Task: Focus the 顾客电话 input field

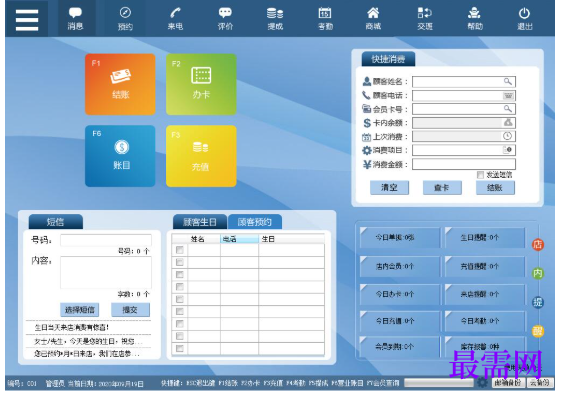Action: point(464,96)
